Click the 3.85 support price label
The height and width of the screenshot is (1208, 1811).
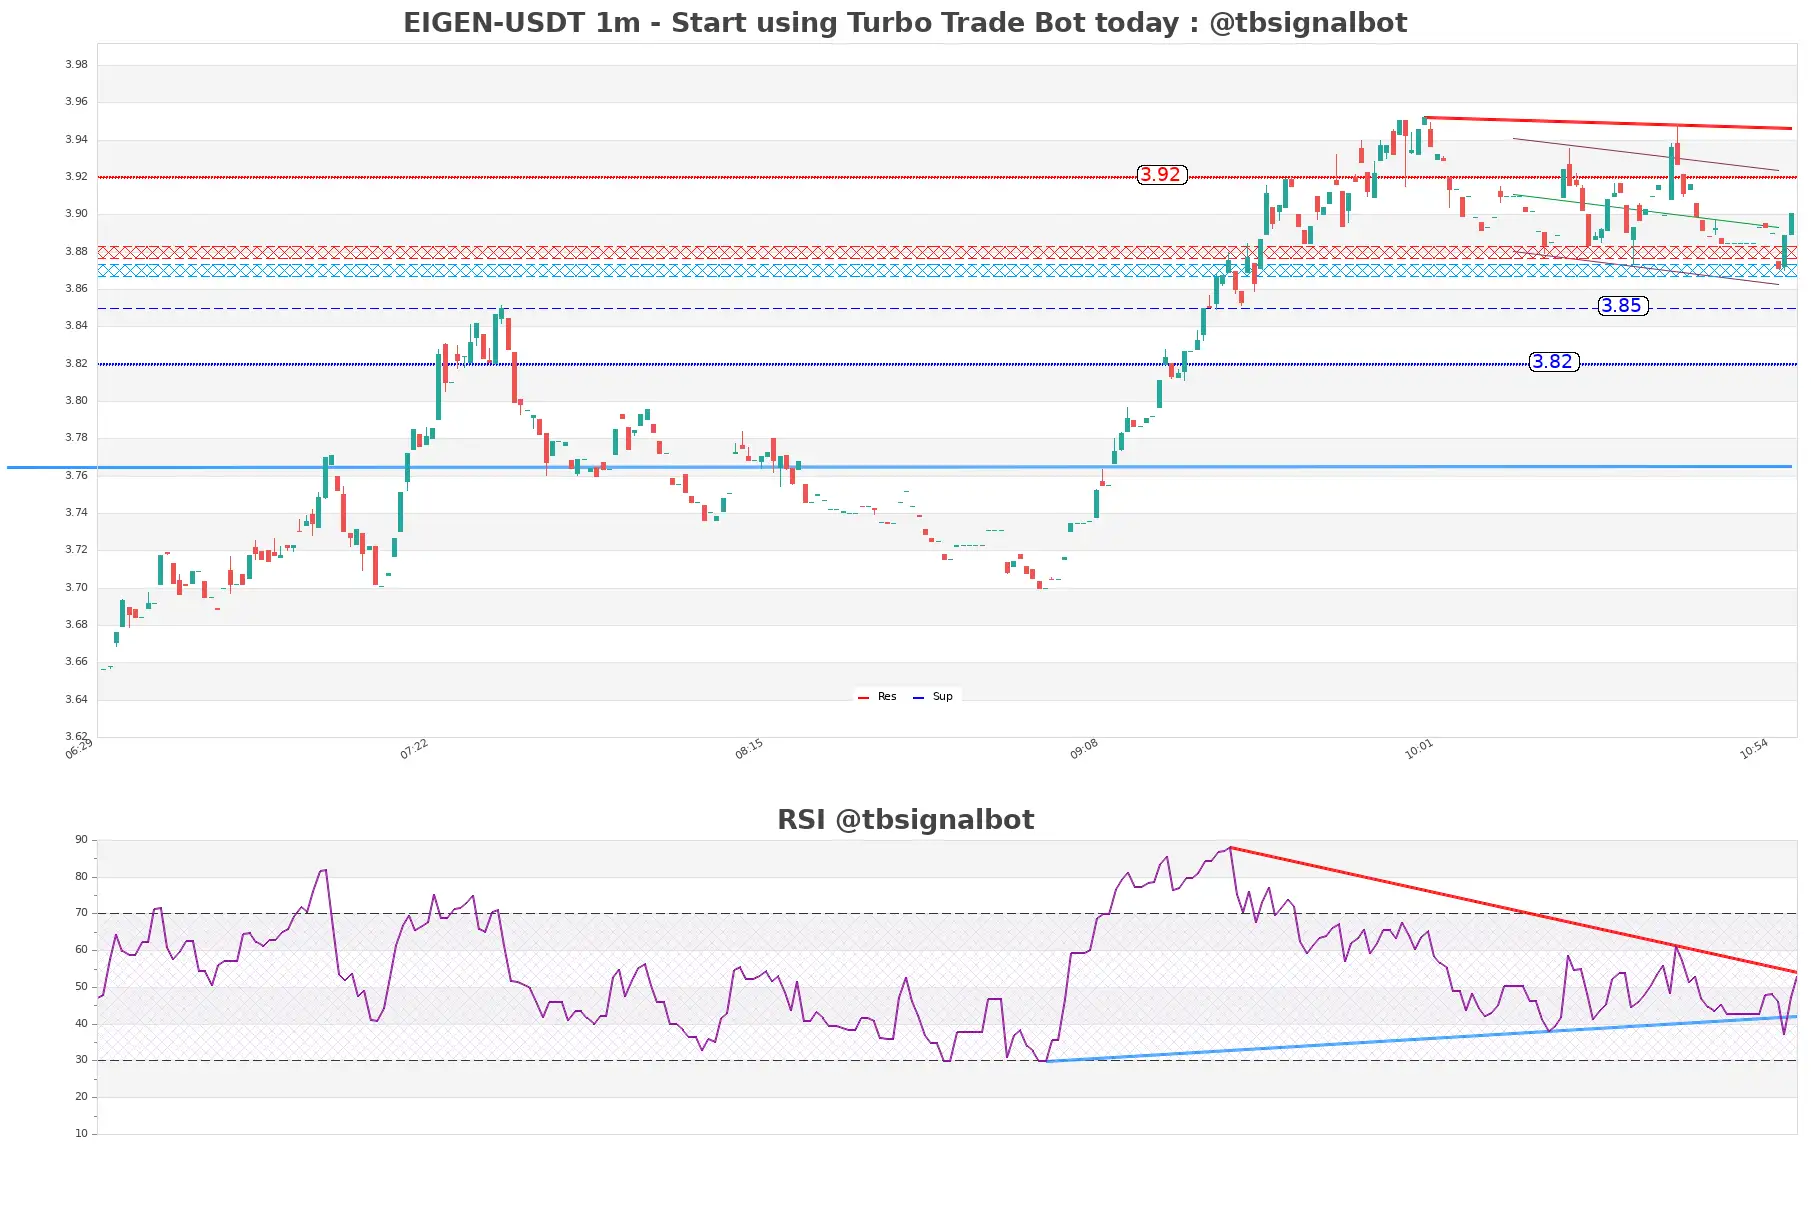click(x=1622, y=306)
